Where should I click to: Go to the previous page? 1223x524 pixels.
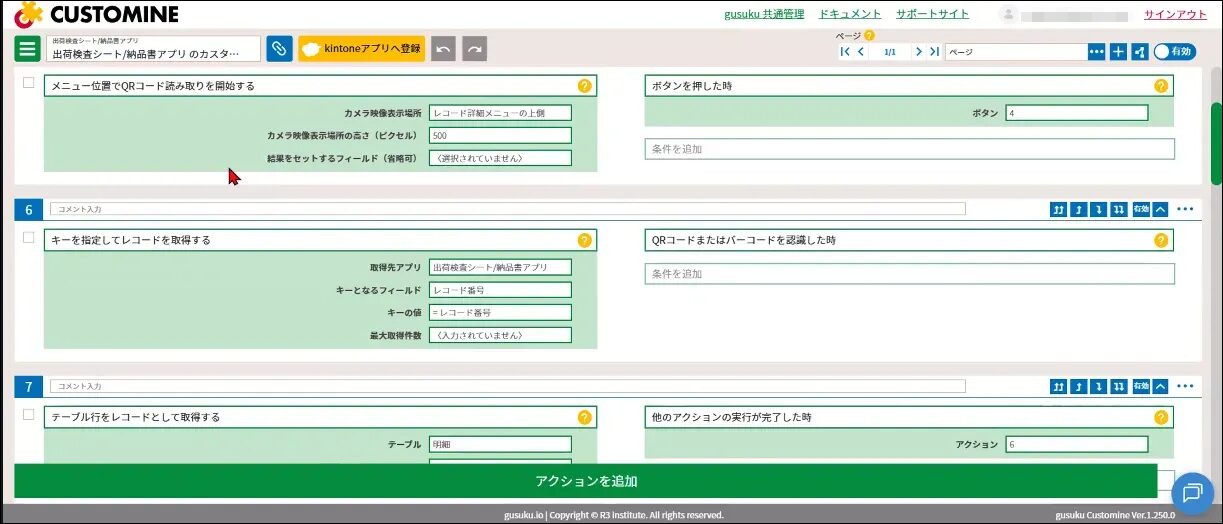coord(861,52)
